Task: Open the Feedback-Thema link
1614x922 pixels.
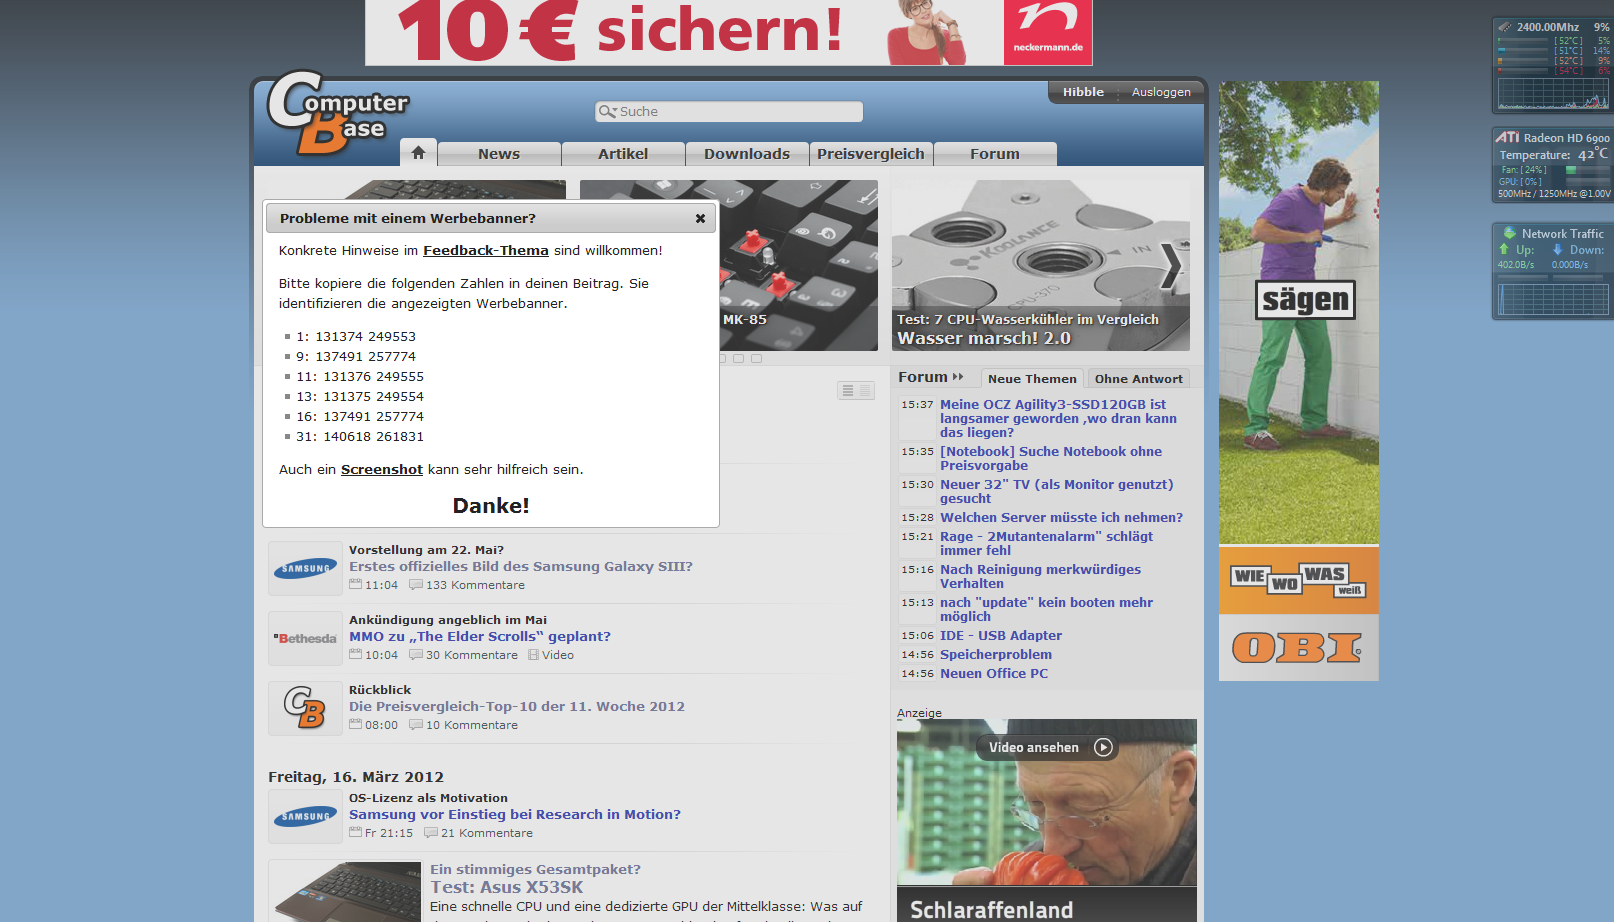Action: [x=486, y=251]
